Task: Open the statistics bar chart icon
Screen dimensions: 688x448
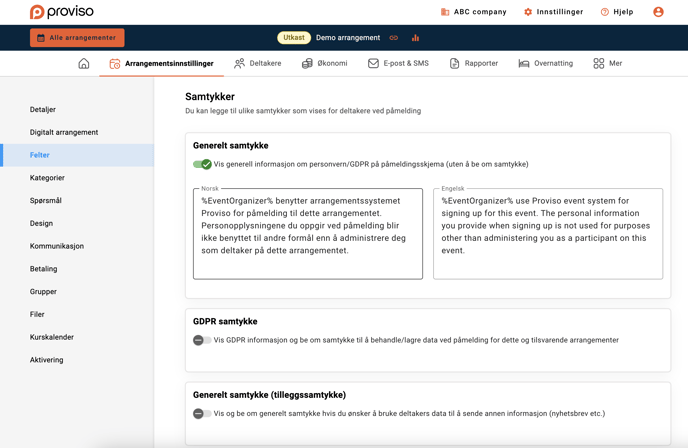Action: (415, 38)
